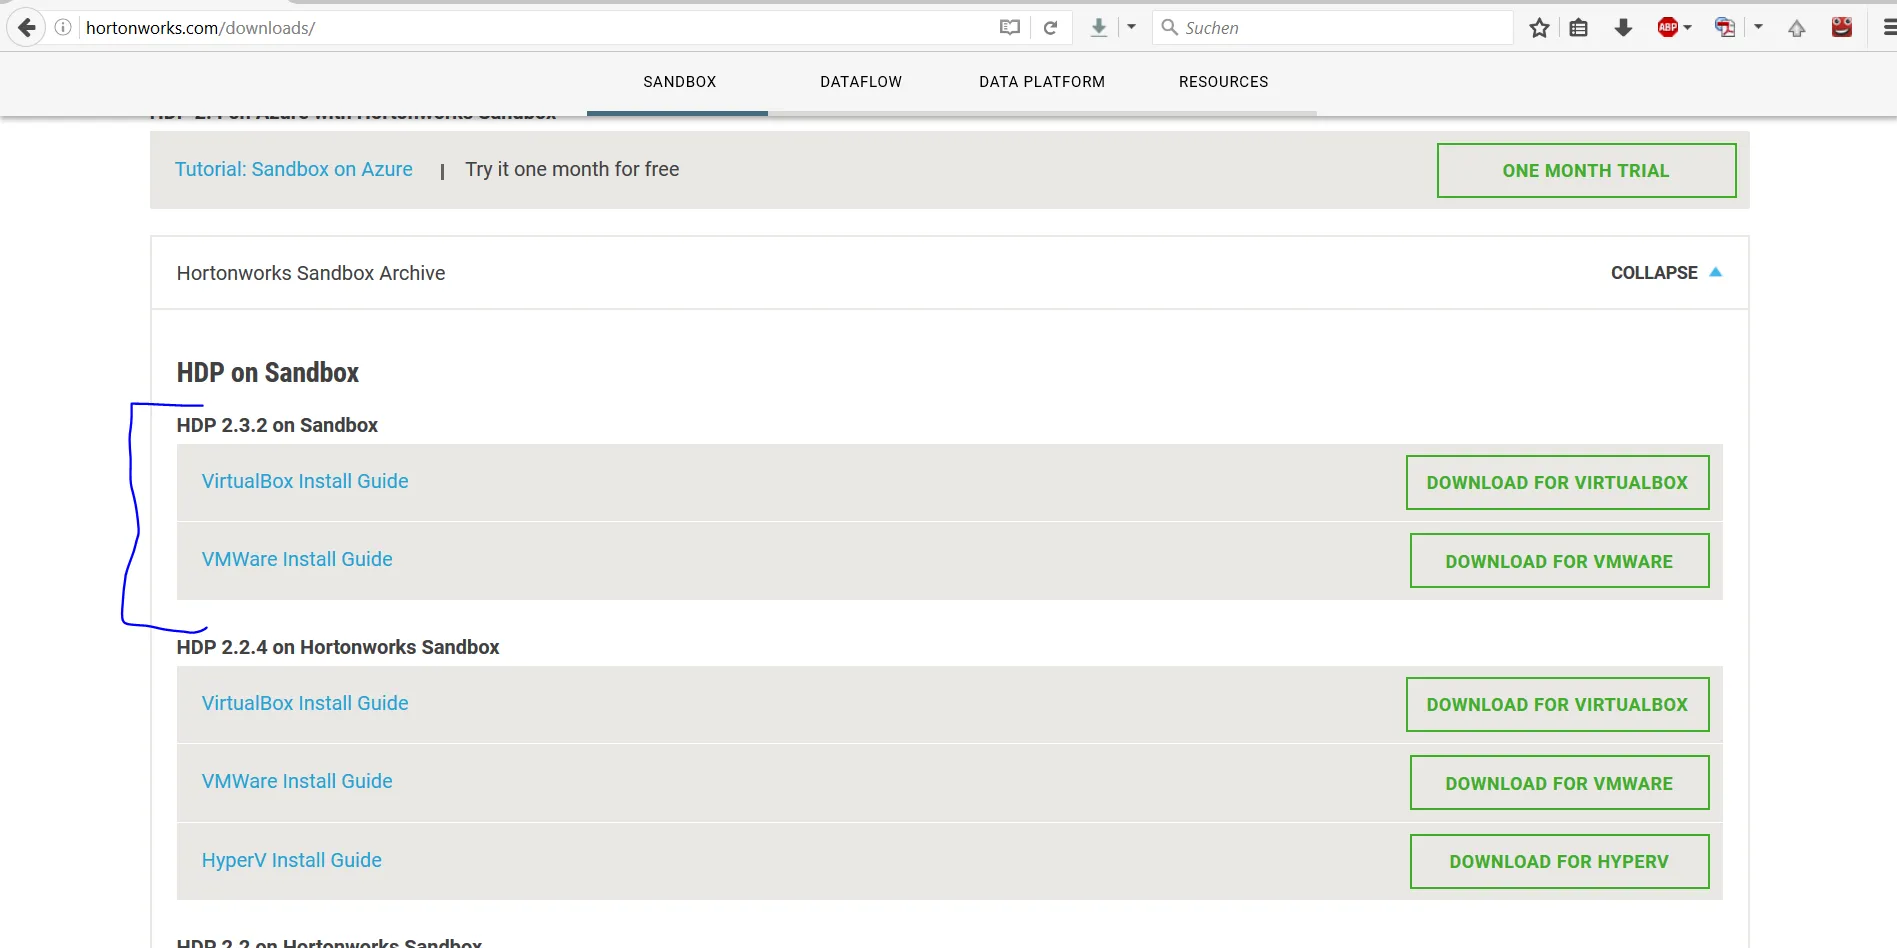Open the Adblock Plus dropdown arrow
The width and height of the screenshot is (1897, 948).
[x=1688, y=28]
